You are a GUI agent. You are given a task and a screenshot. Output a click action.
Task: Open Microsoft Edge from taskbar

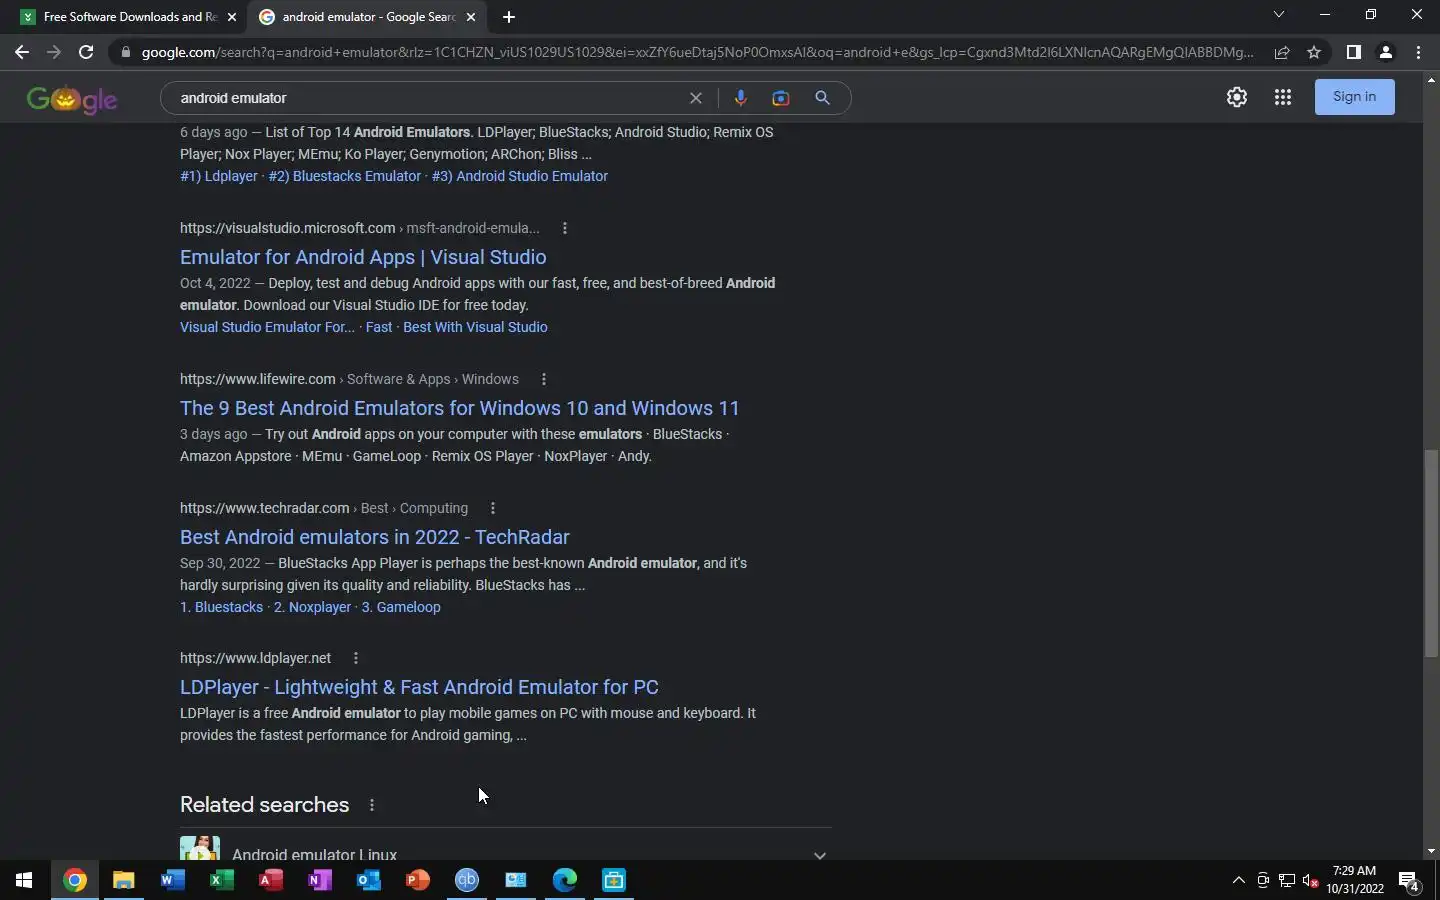pyautogui.click(x=565, y=880)
